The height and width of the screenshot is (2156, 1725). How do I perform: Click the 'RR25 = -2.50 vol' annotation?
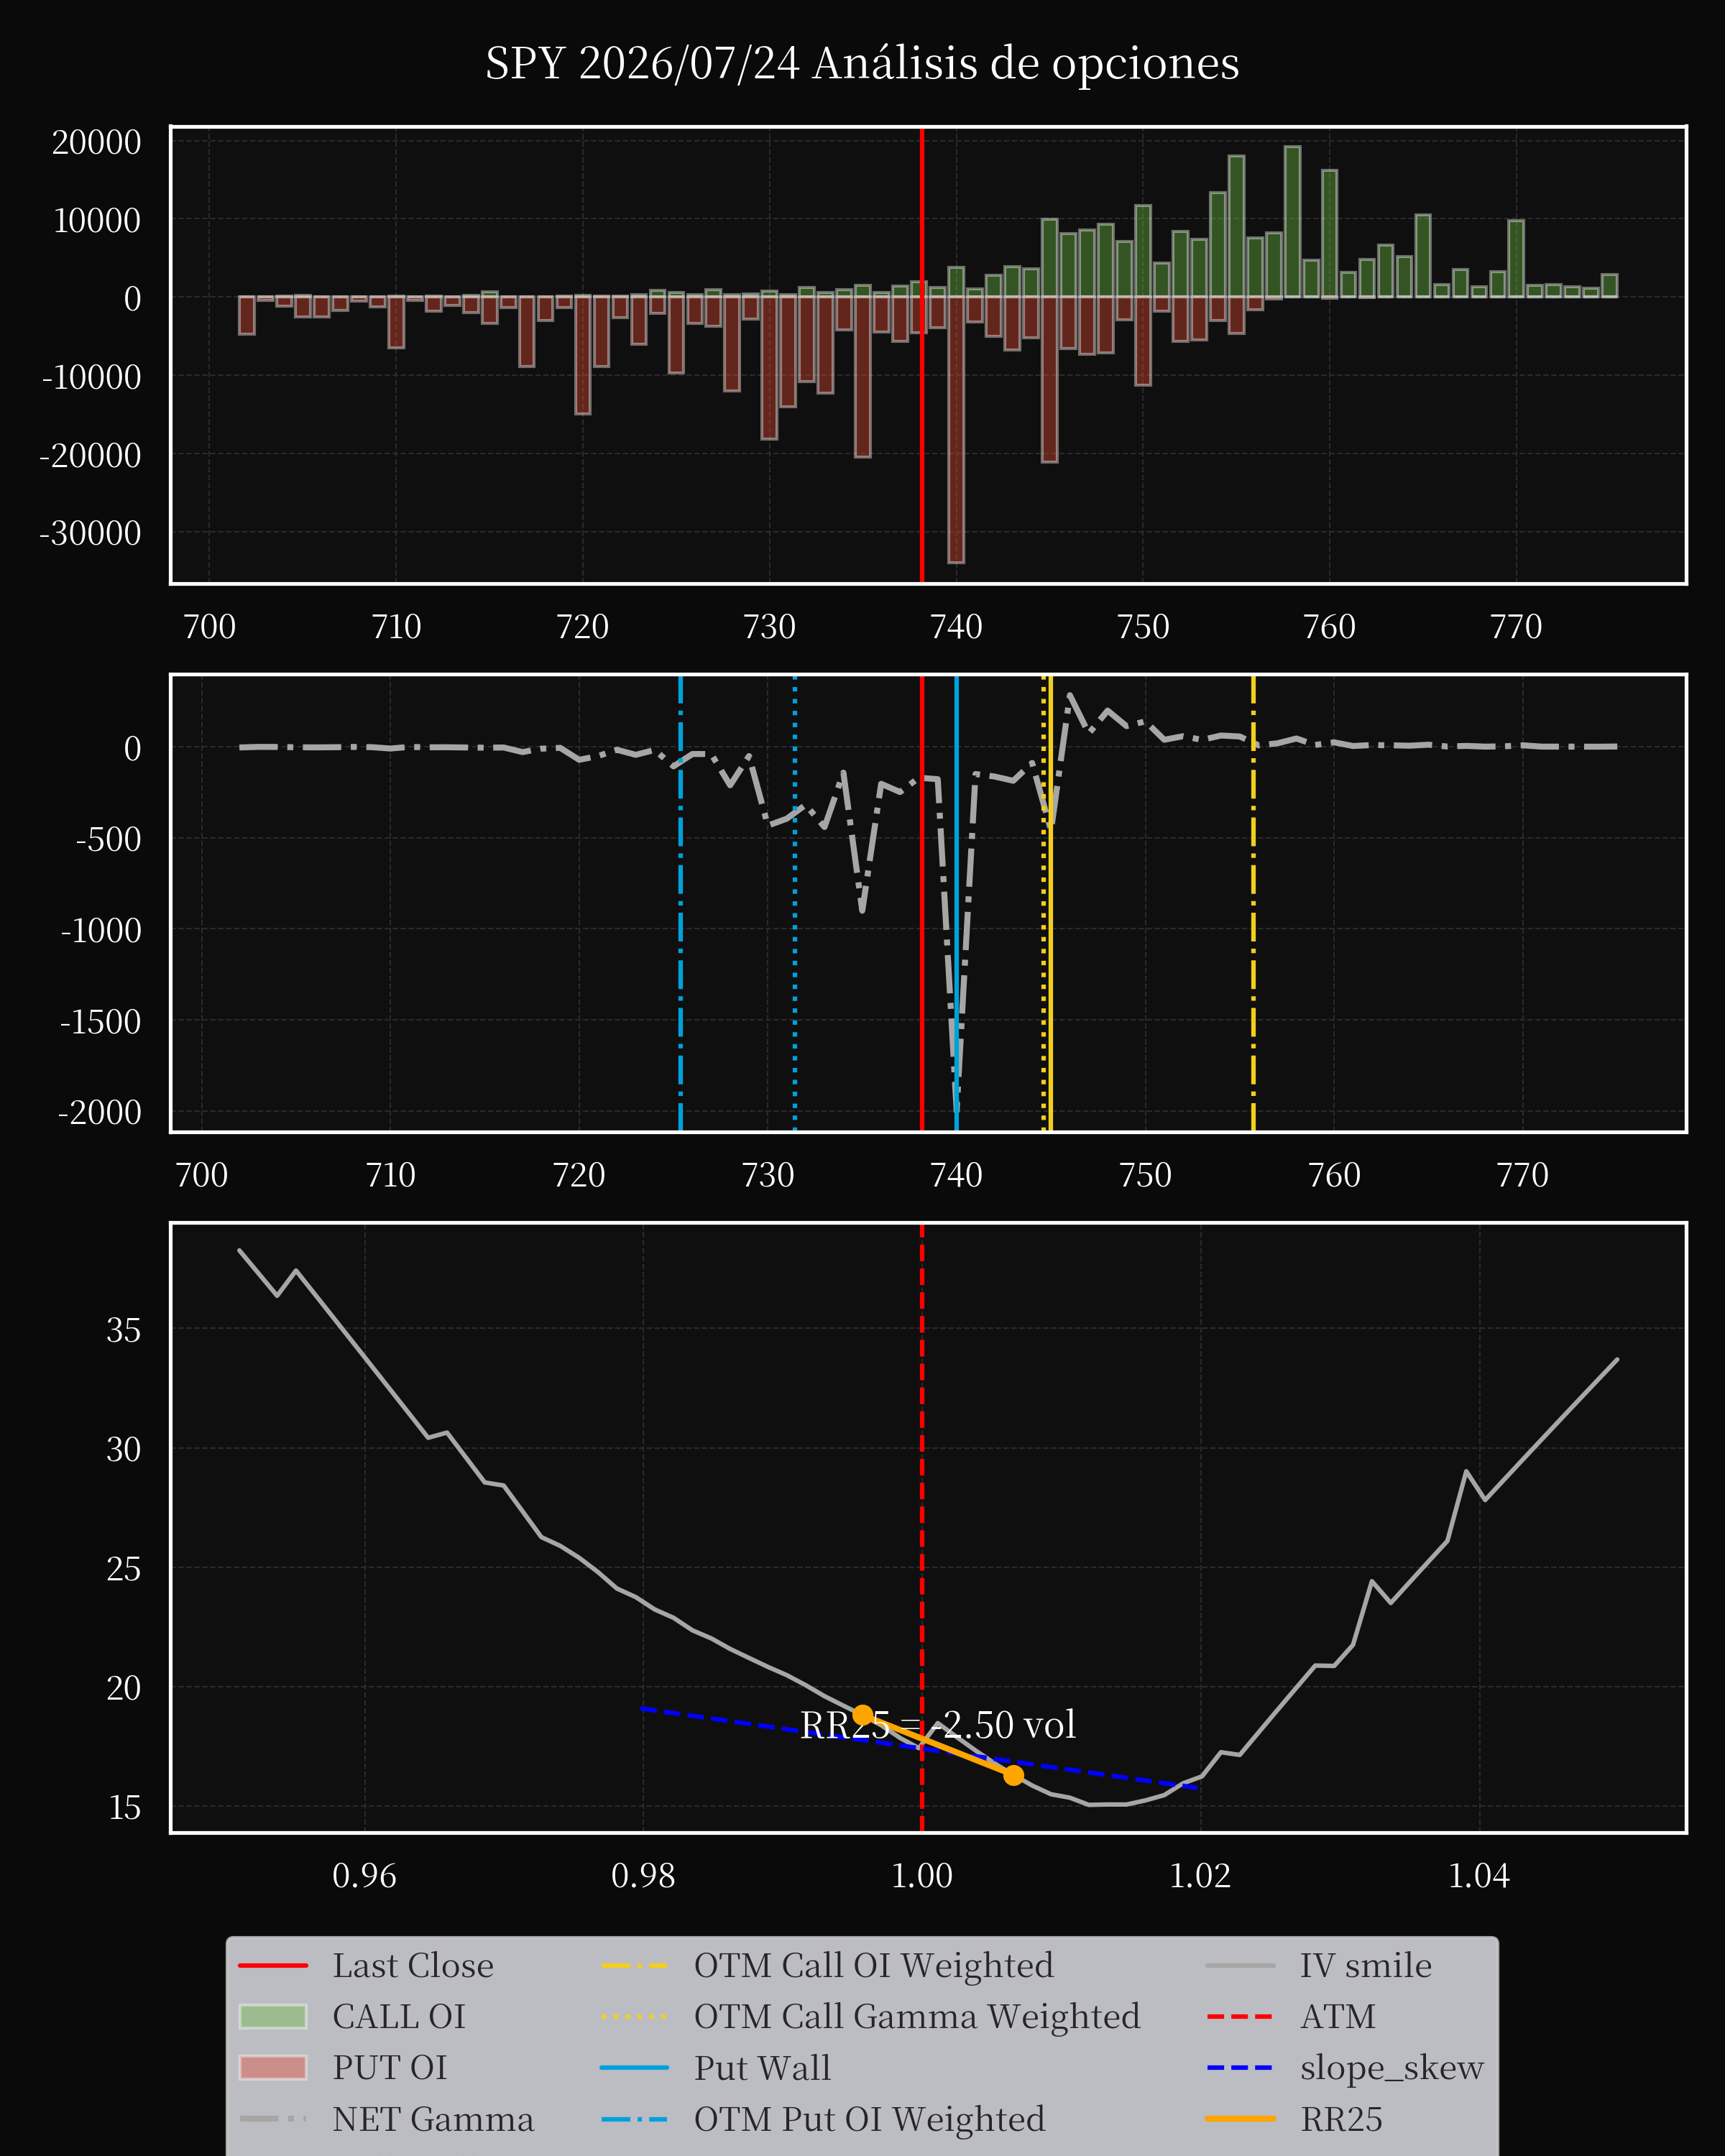(x=938, y=1725)
